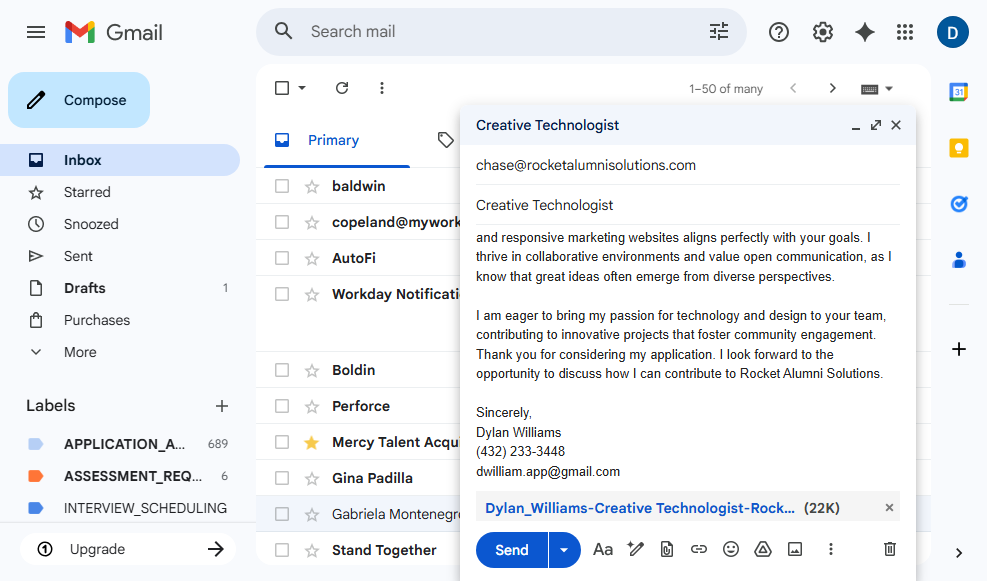Click the Compose button
Screen dimensions: 987x581
click(x=79, y=100)
